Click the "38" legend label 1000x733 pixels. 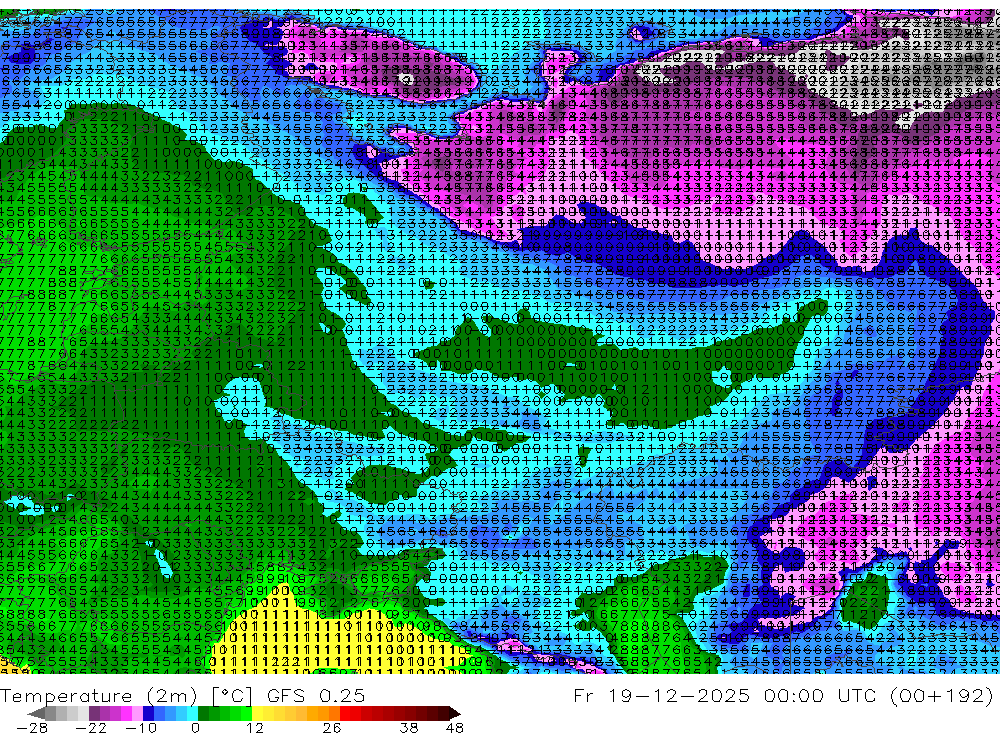408,727
